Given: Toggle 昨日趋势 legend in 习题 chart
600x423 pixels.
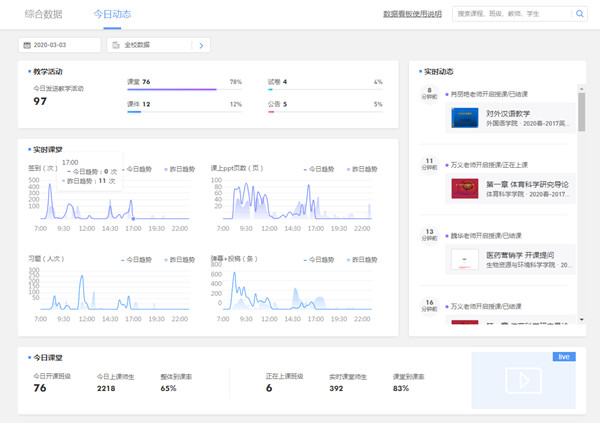Looking at the screenshot, I should (x=179, y=260).
